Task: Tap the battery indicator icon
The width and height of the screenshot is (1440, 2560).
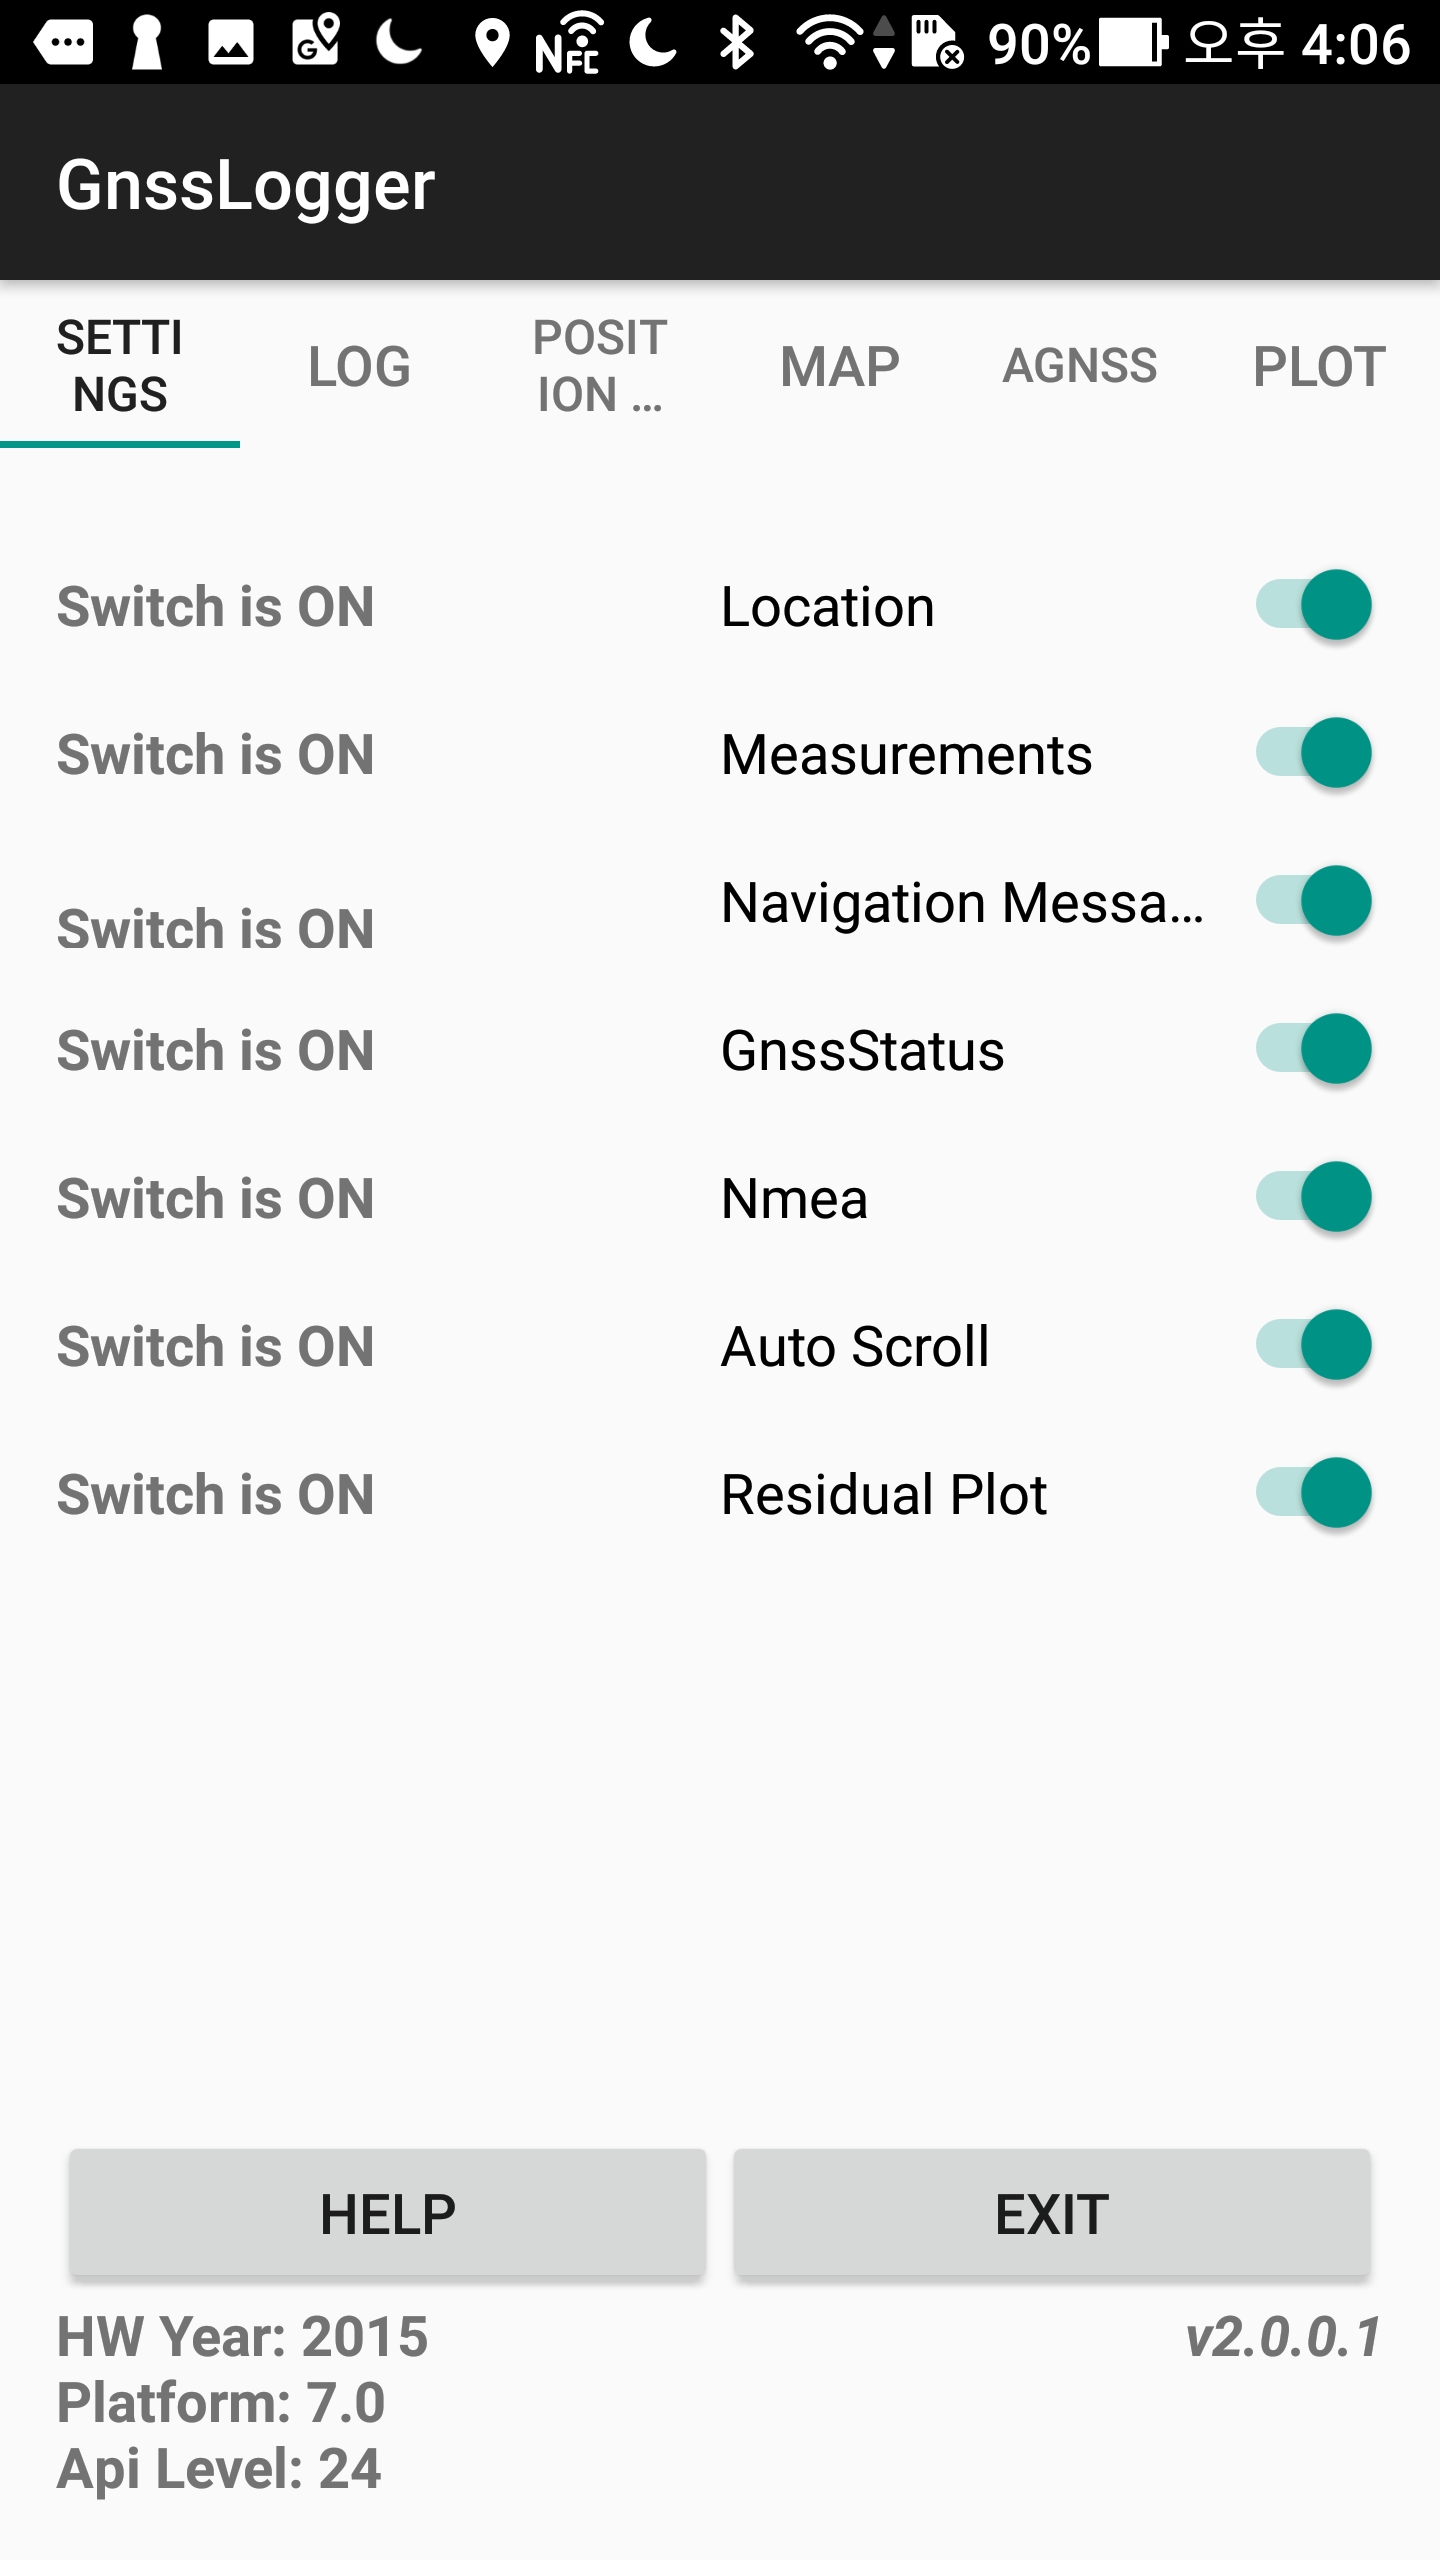Action: [x=1133, y=43]
